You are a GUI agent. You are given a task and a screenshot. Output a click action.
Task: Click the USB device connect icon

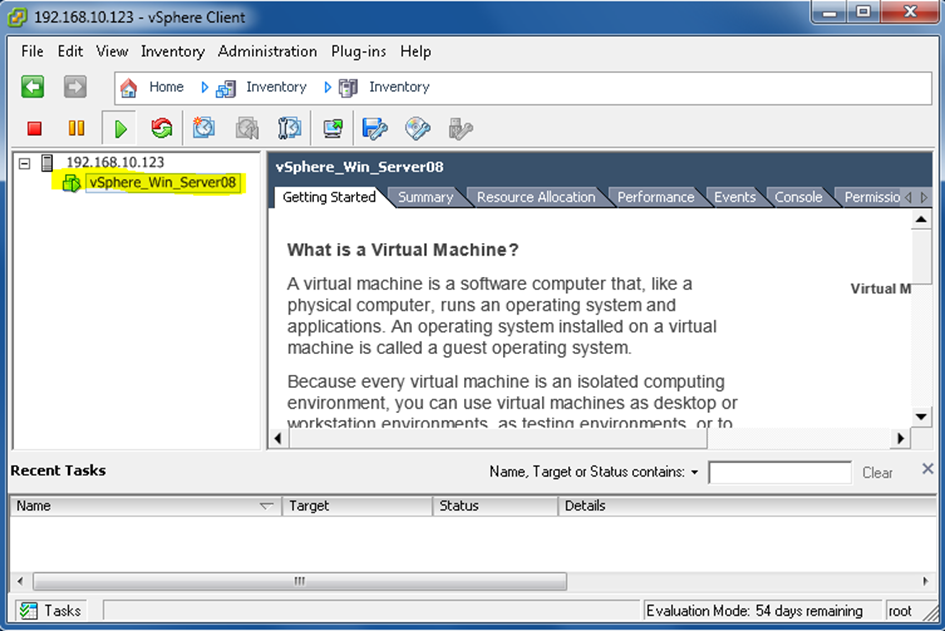[x=460, y=128]
